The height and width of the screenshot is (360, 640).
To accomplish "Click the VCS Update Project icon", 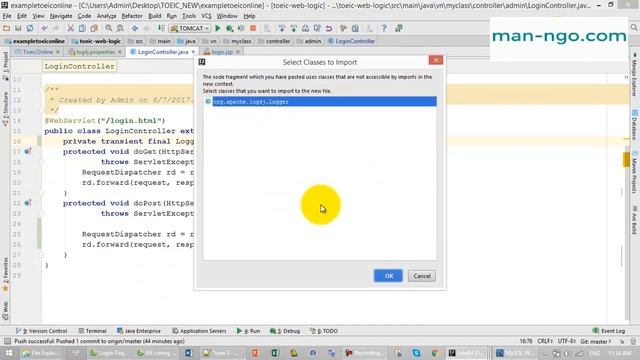I will point(282,28).
